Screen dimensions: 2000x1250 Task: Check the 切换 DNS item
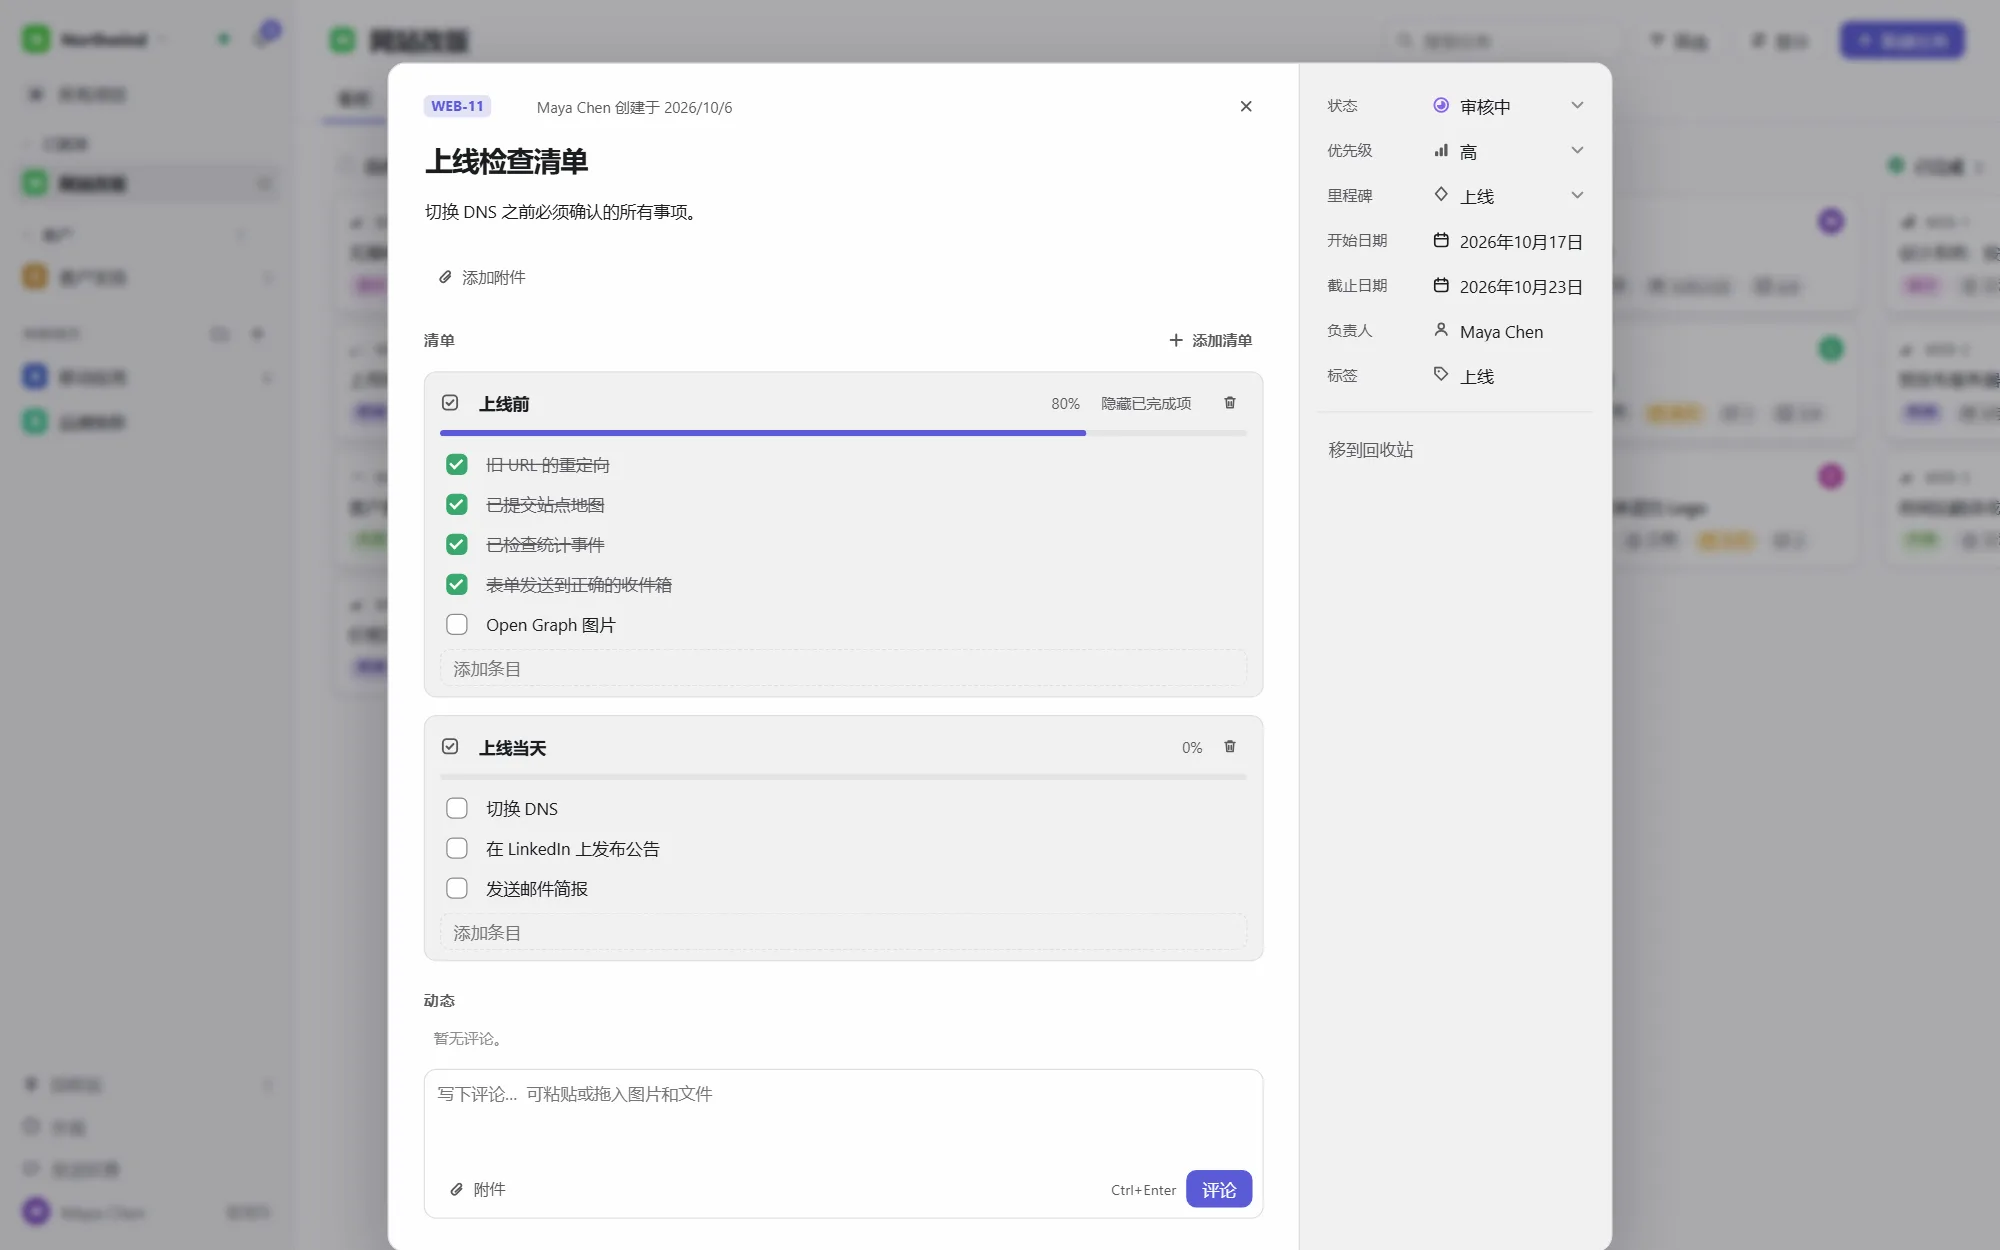click(x=457, y=808)
